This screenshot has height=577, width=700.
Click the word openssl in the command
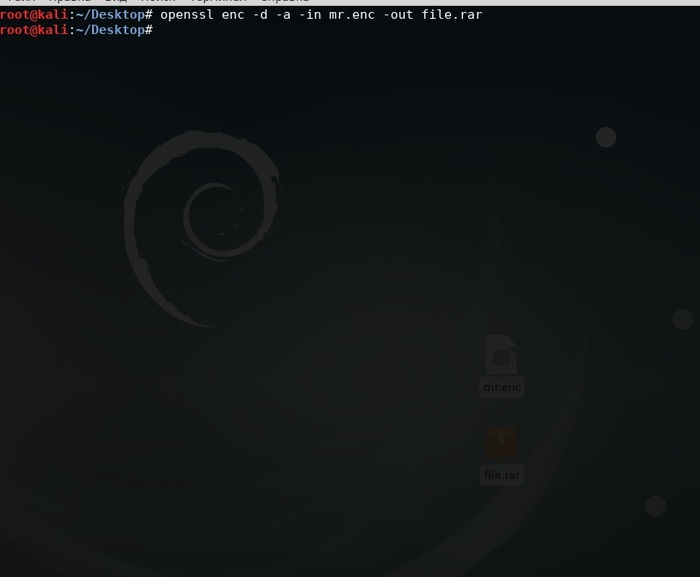pyautogui.click(x=185, y=15)
